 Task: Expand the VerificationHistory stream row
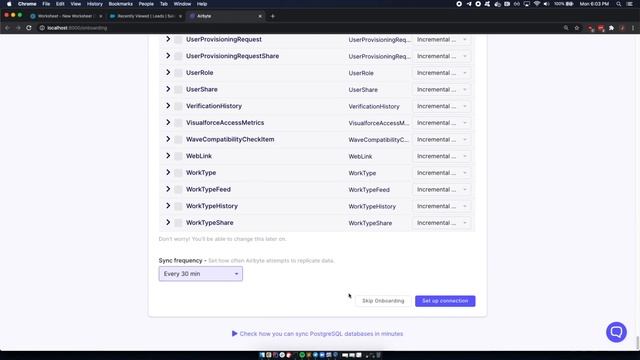[168, 106]
